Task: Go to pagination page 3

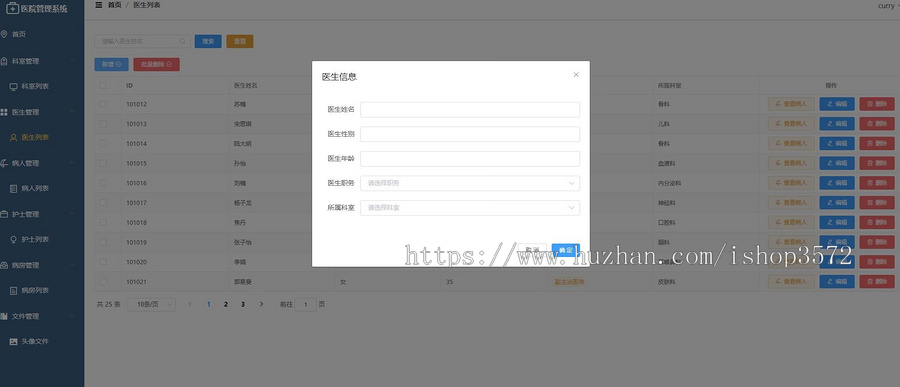Action: pyautogui.click(x=243, y=304)
